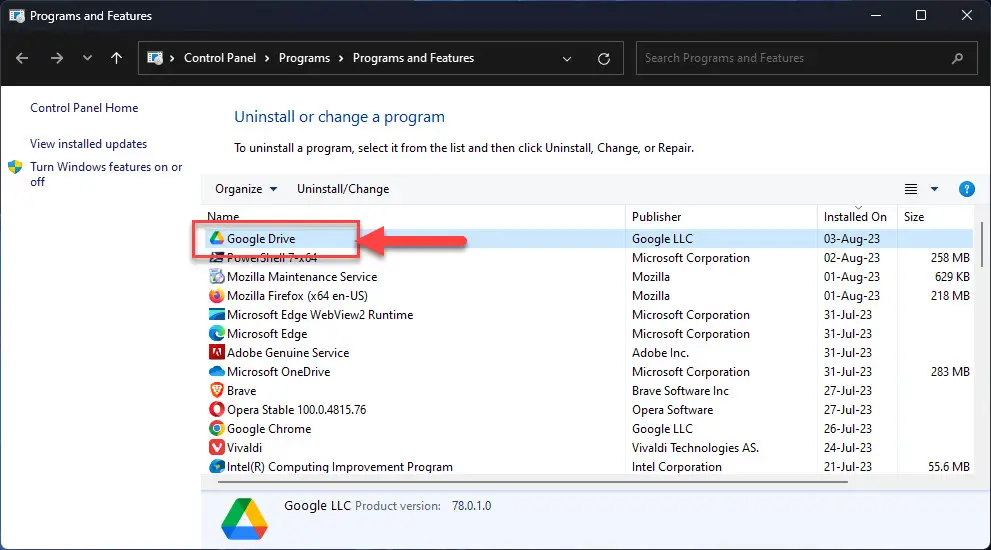Click the Opera icon in list
This screenshot has height=550, width=991.
217,409
